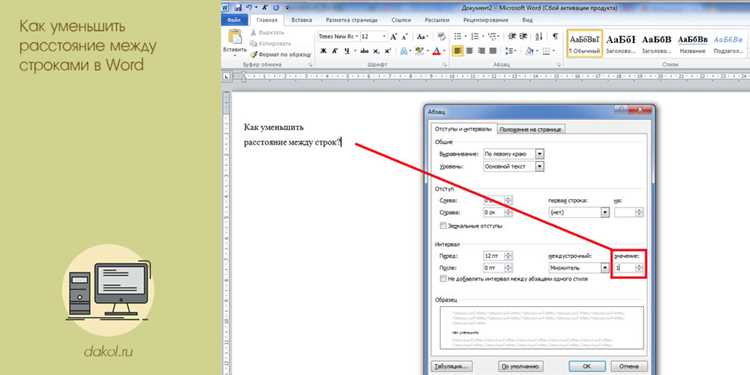Select the Название style thumbnail
The width and height of the screenshot is (750, 375).
693,43
